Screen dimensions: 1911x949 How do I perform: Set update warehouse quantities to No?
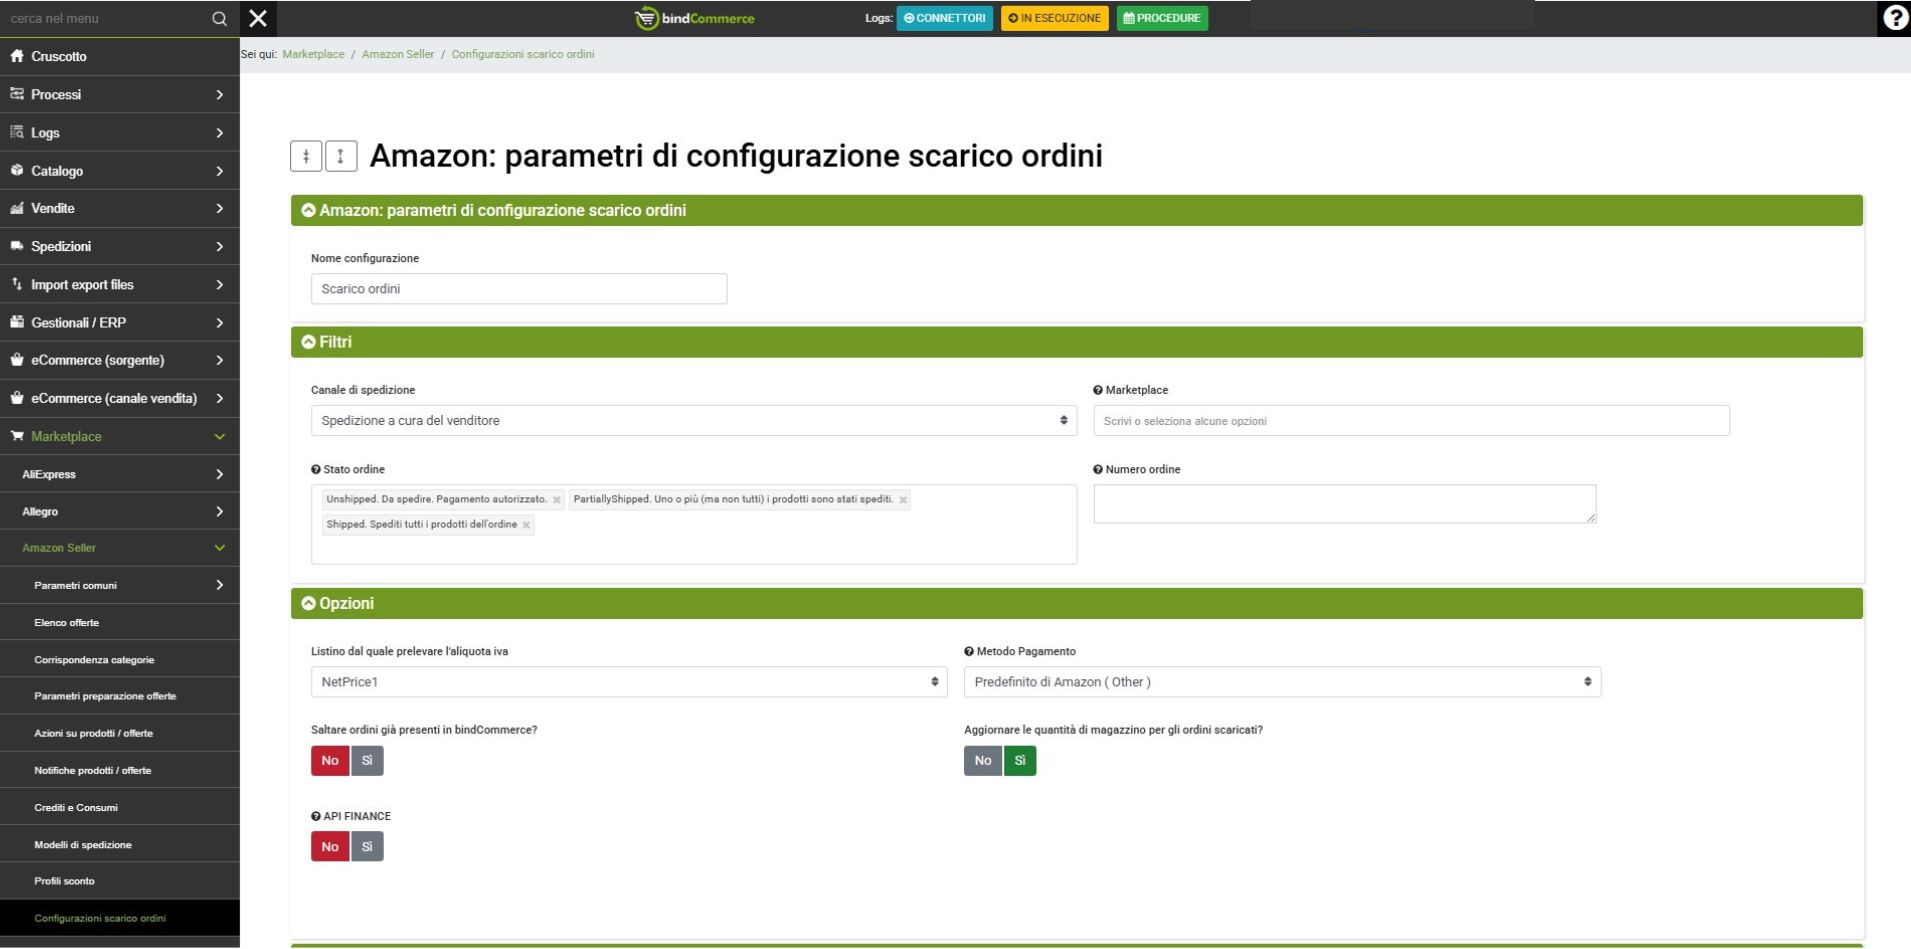[x=982, y=761]
